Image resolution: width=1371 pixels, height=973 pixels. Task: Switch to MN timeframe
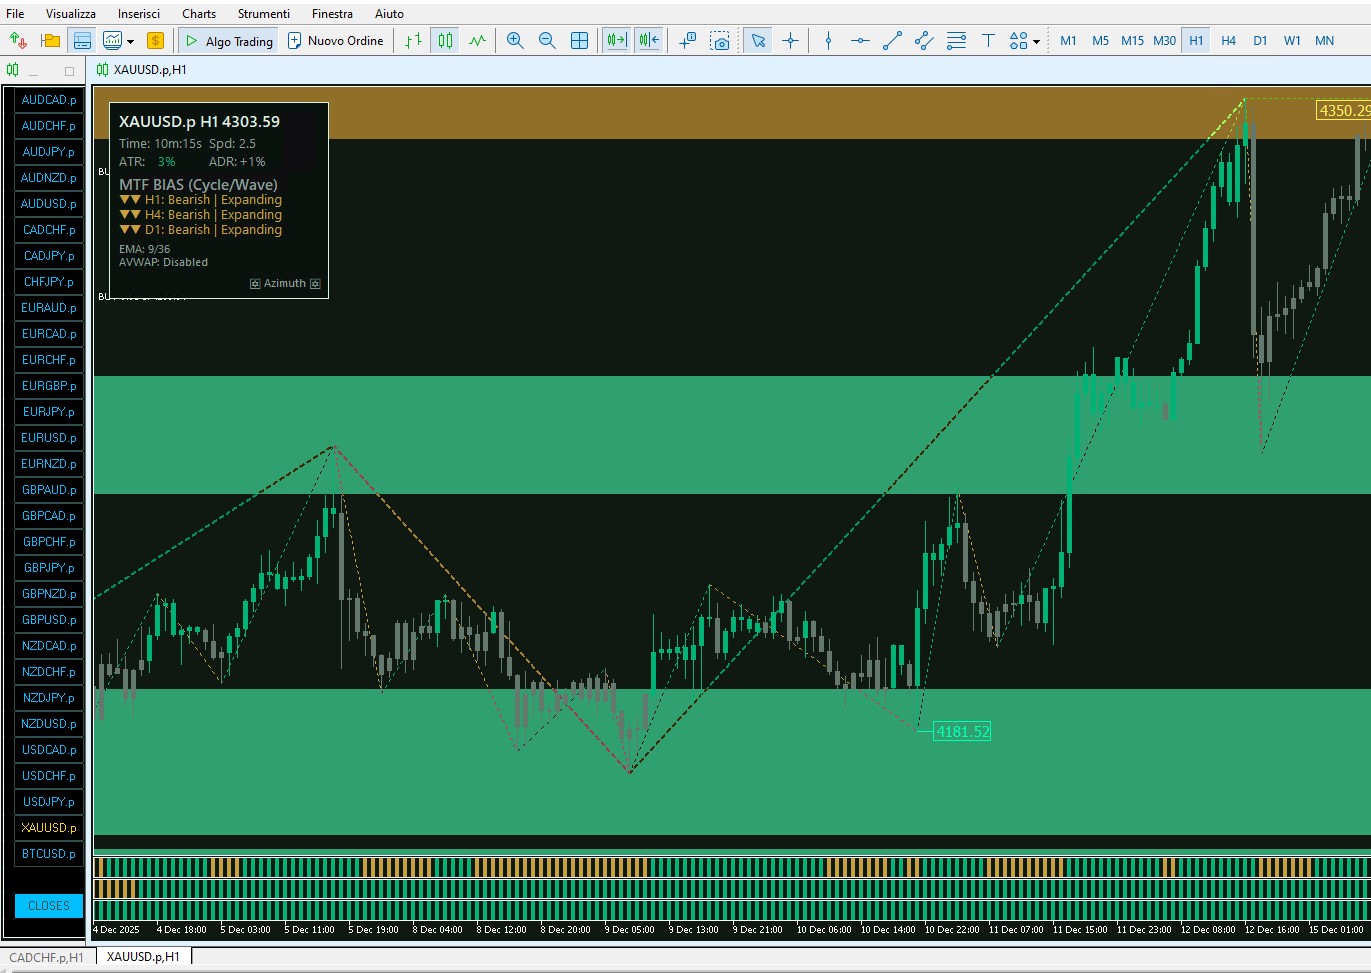pyautogui.click(x=1324, y=41)
